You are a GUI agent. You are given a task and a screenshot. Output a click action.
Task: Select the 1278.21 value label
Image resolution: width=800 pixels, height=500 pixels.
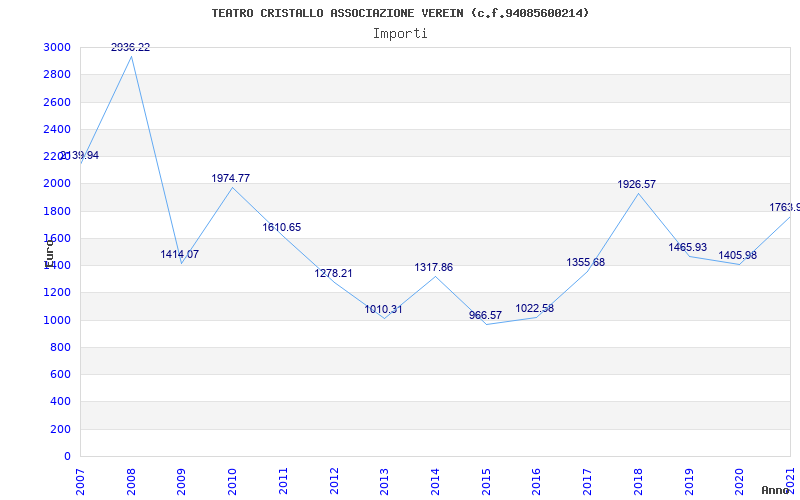(x=333, y=273)
